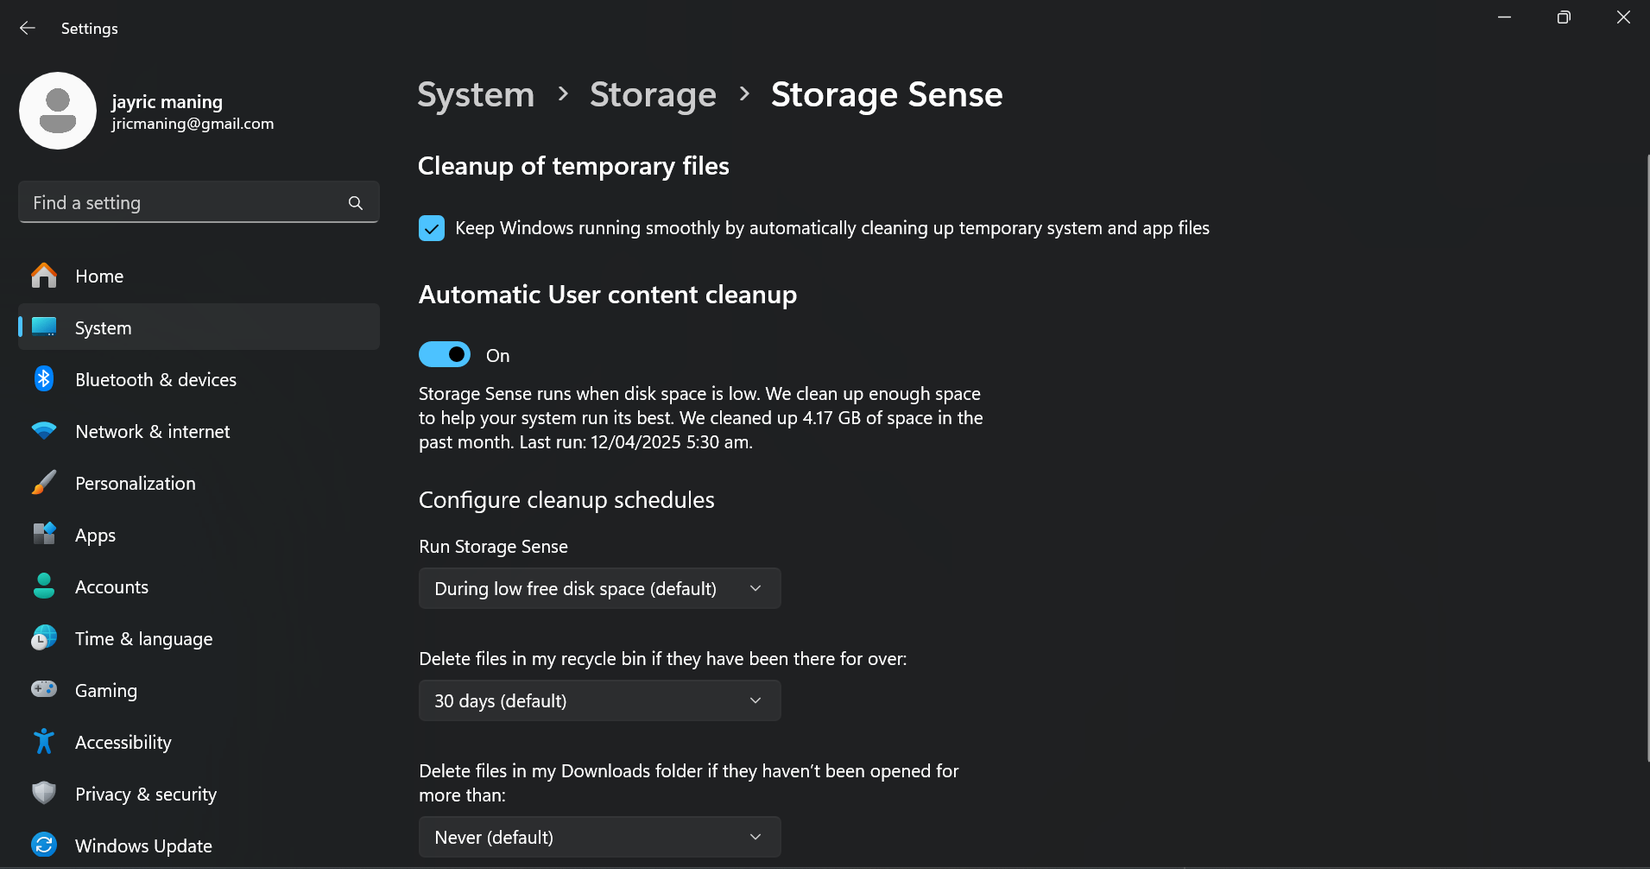
Task: Click the Time & language clock icon
Action: 44,637
